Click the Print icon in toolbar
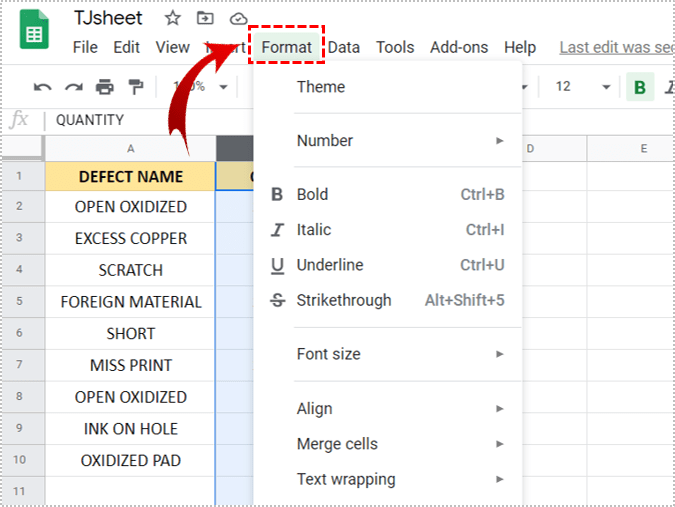The height and width of the screenshot is (507, 675). click(104, 87)
